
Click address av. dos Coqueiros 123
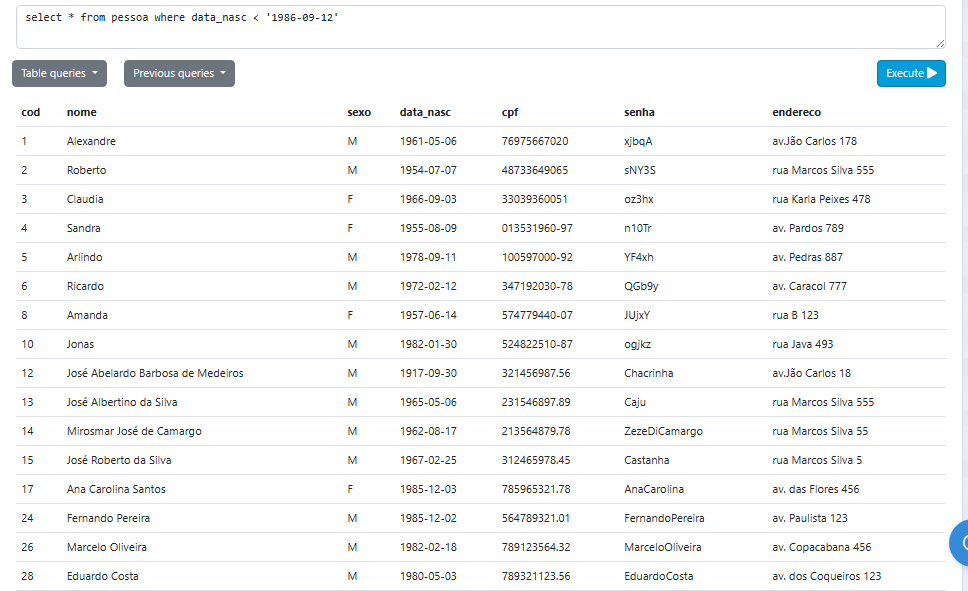tap(827, 577)
